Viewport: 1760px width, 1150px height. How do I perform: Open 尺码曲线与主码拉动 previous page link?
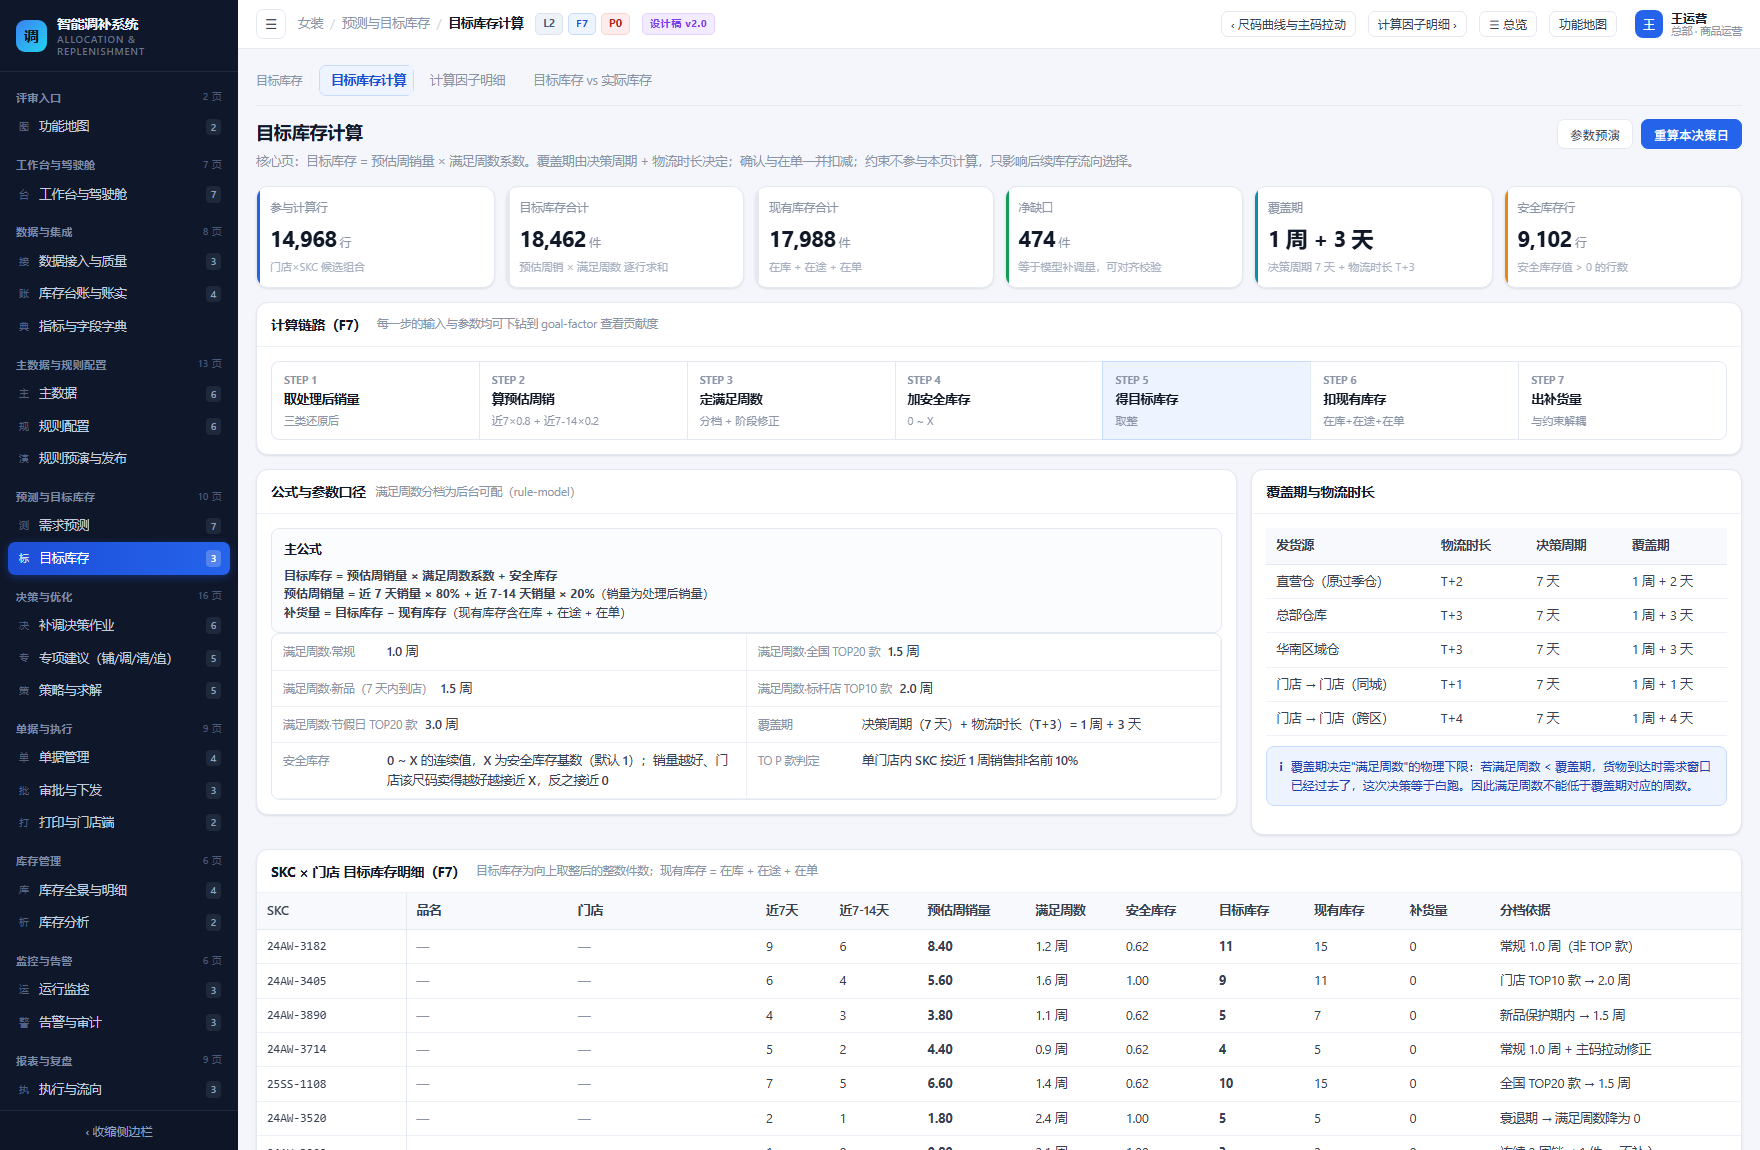pyautogui.click(x=1288, y=24)
